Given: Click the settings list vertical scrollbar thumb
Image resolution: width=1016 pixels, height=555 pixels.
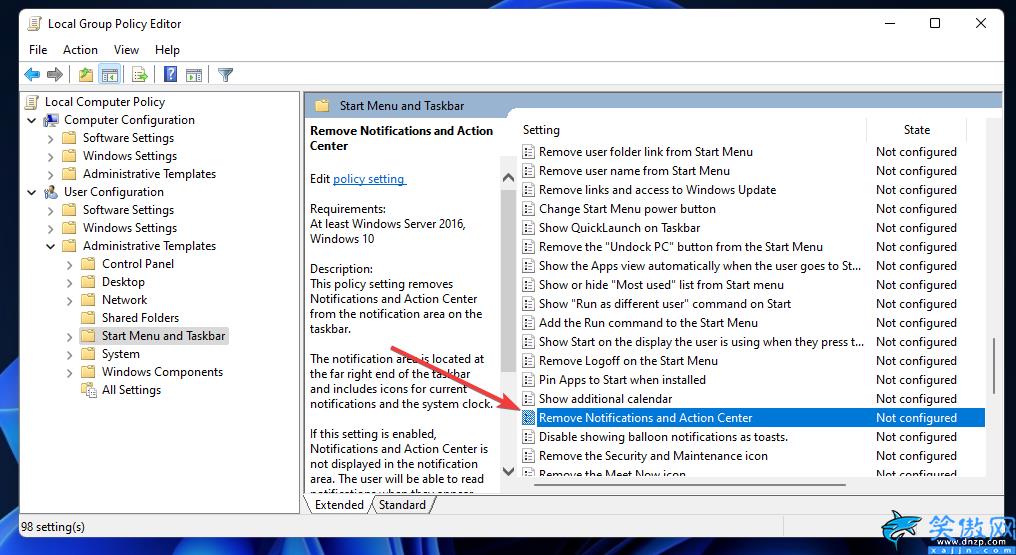Looking at the screenshot, I should 995,366.
